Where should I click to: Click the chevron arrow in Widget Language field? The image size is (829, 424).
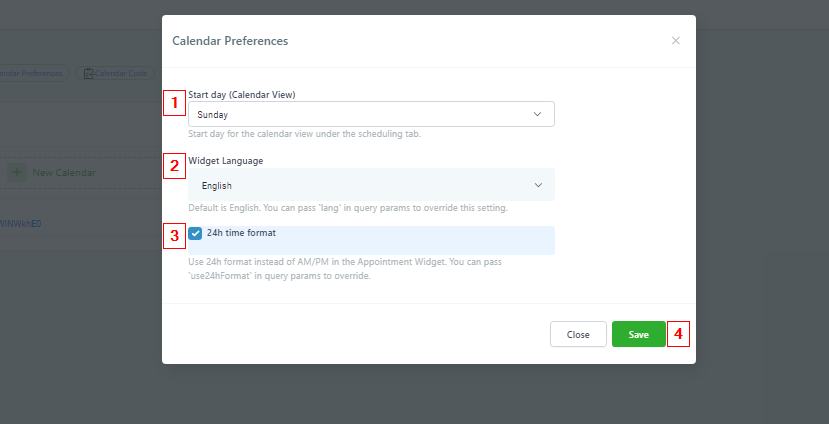pos(538,185)
